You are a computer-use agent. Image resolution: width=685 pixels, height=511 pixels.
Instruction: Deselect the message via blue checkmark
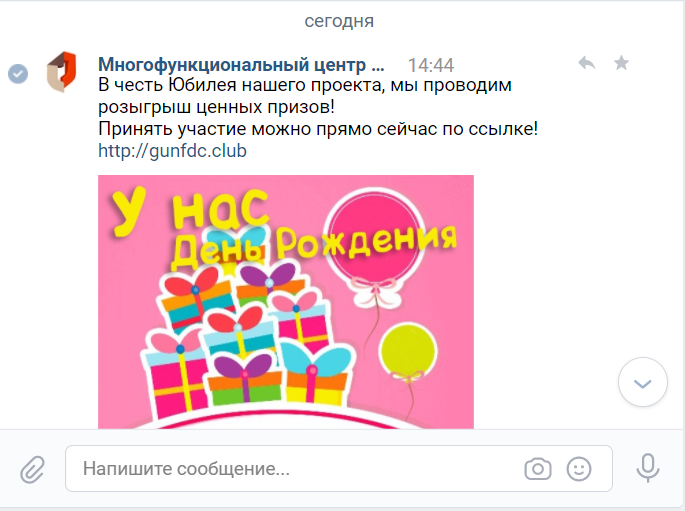point(18,74)
